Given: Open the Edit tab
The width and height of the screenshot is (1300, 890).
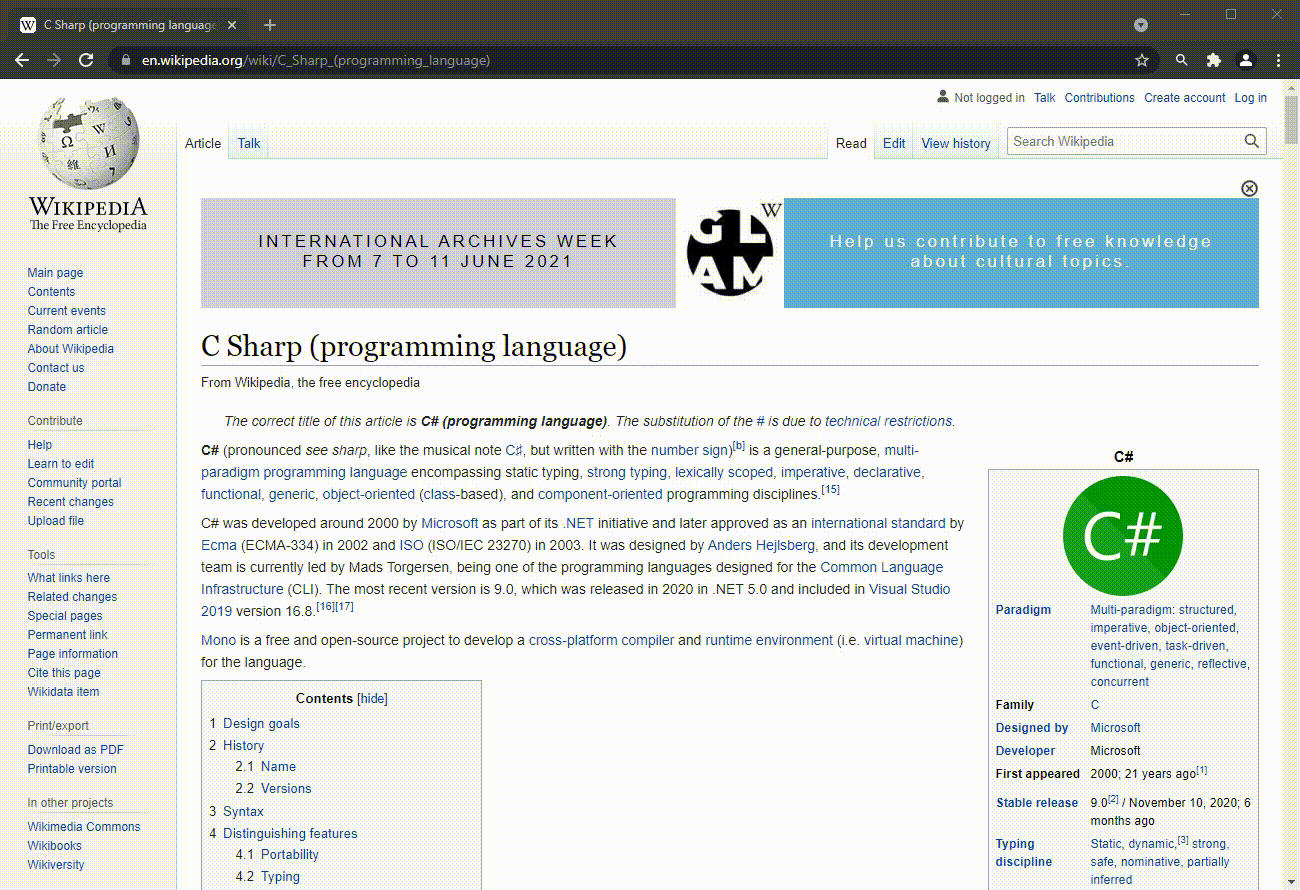Looking at the screenshot, I should coord(894,143).
